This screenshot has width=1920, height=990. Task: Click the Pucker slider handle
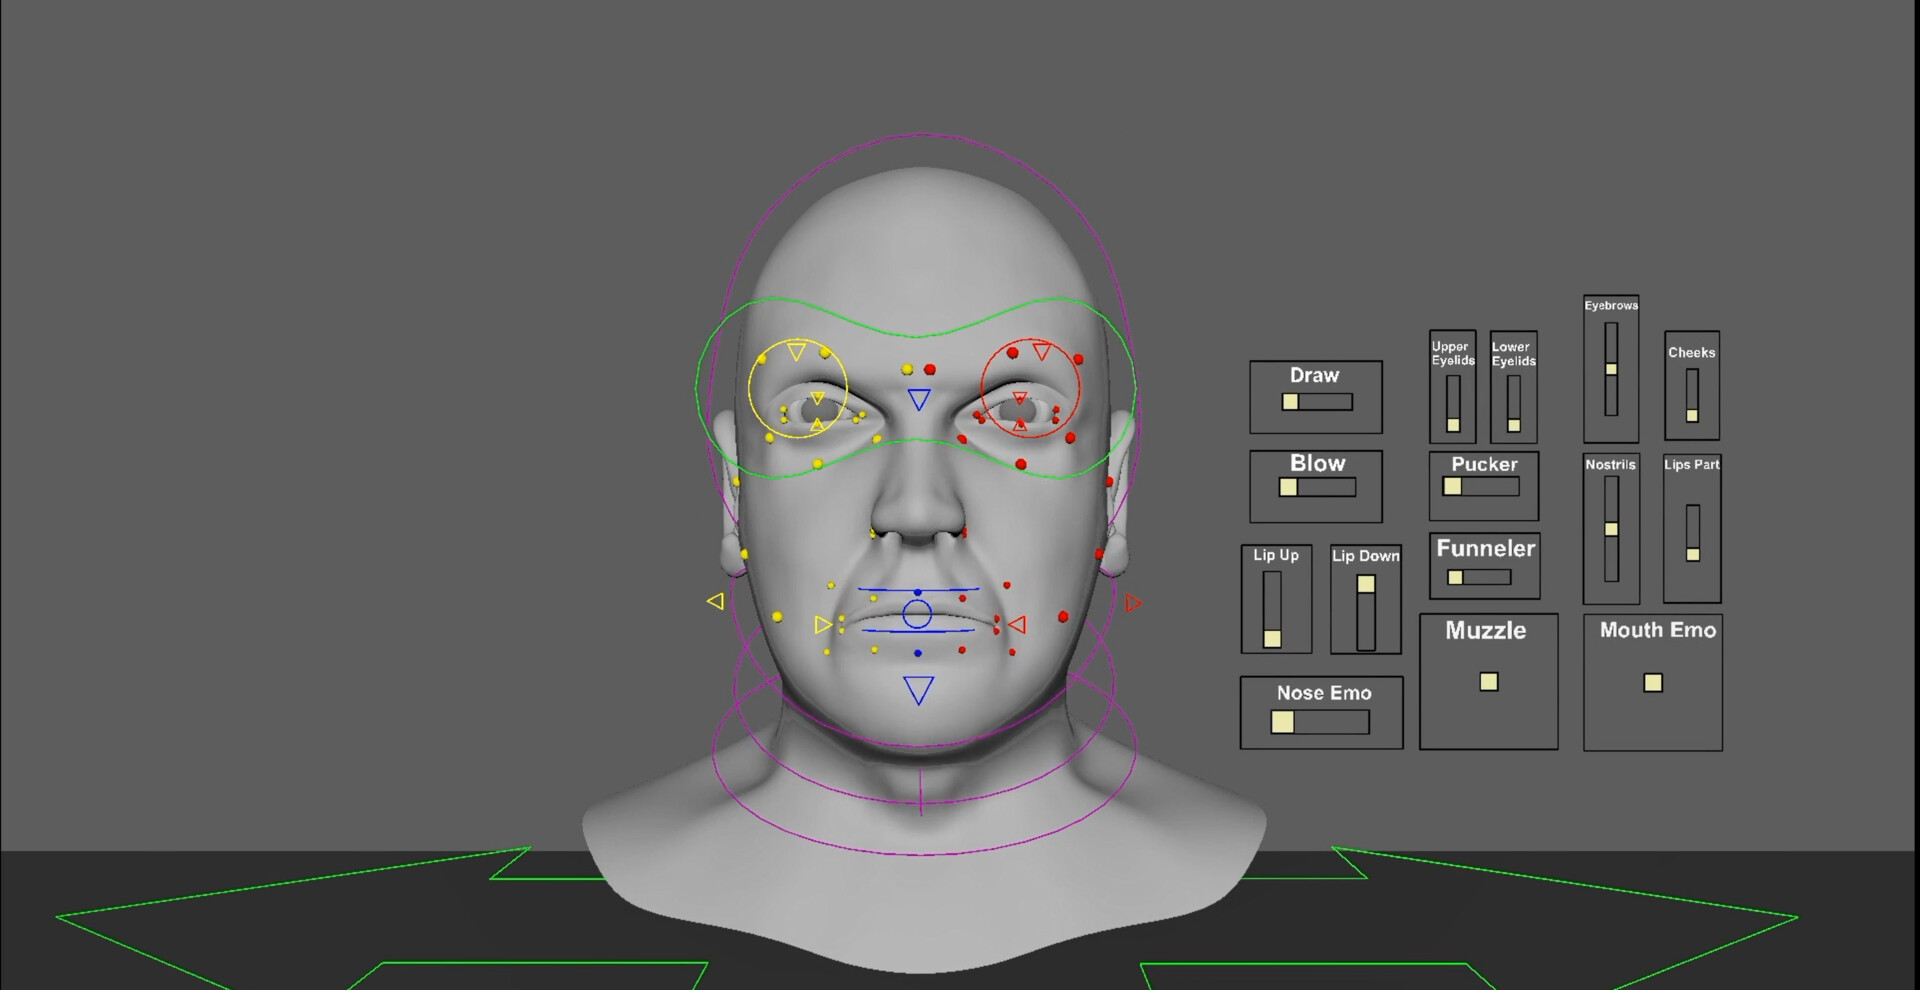[1453, 485]
